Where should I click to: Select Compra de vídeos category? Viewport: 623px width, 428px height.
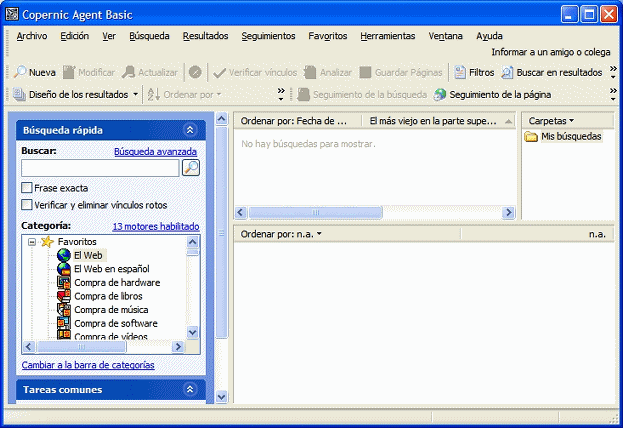[x=64, y=335]
